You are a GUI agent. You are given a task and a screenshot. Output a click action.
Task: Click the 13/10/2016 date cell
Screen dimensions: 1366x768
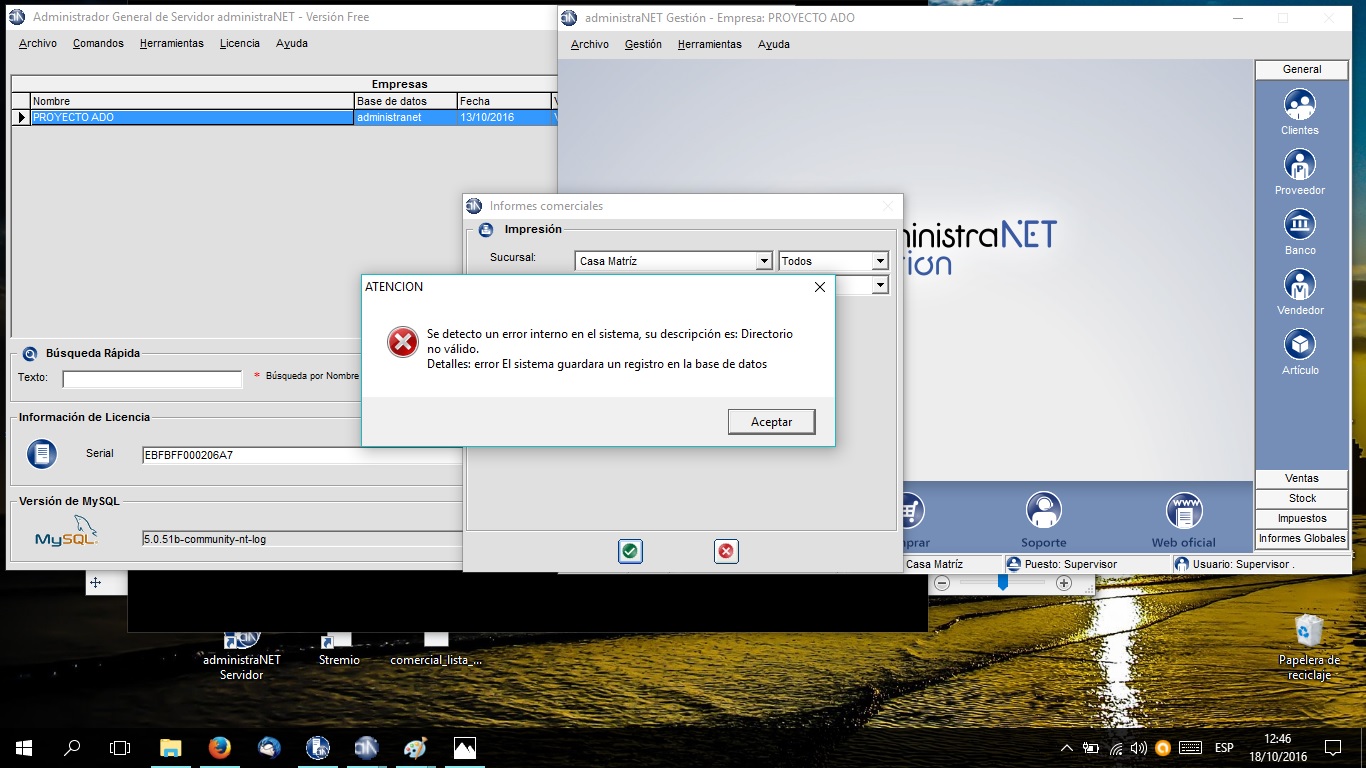point(504,117)
